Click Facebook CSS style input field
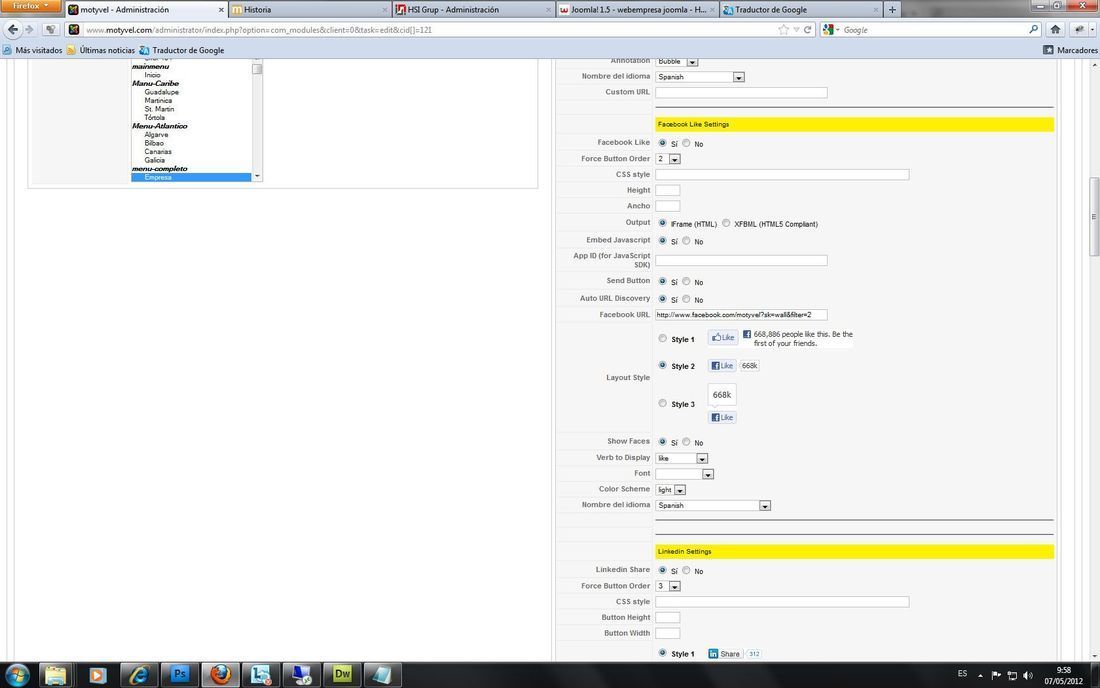This screenshot has width=1100, height=688. [782, 175]
